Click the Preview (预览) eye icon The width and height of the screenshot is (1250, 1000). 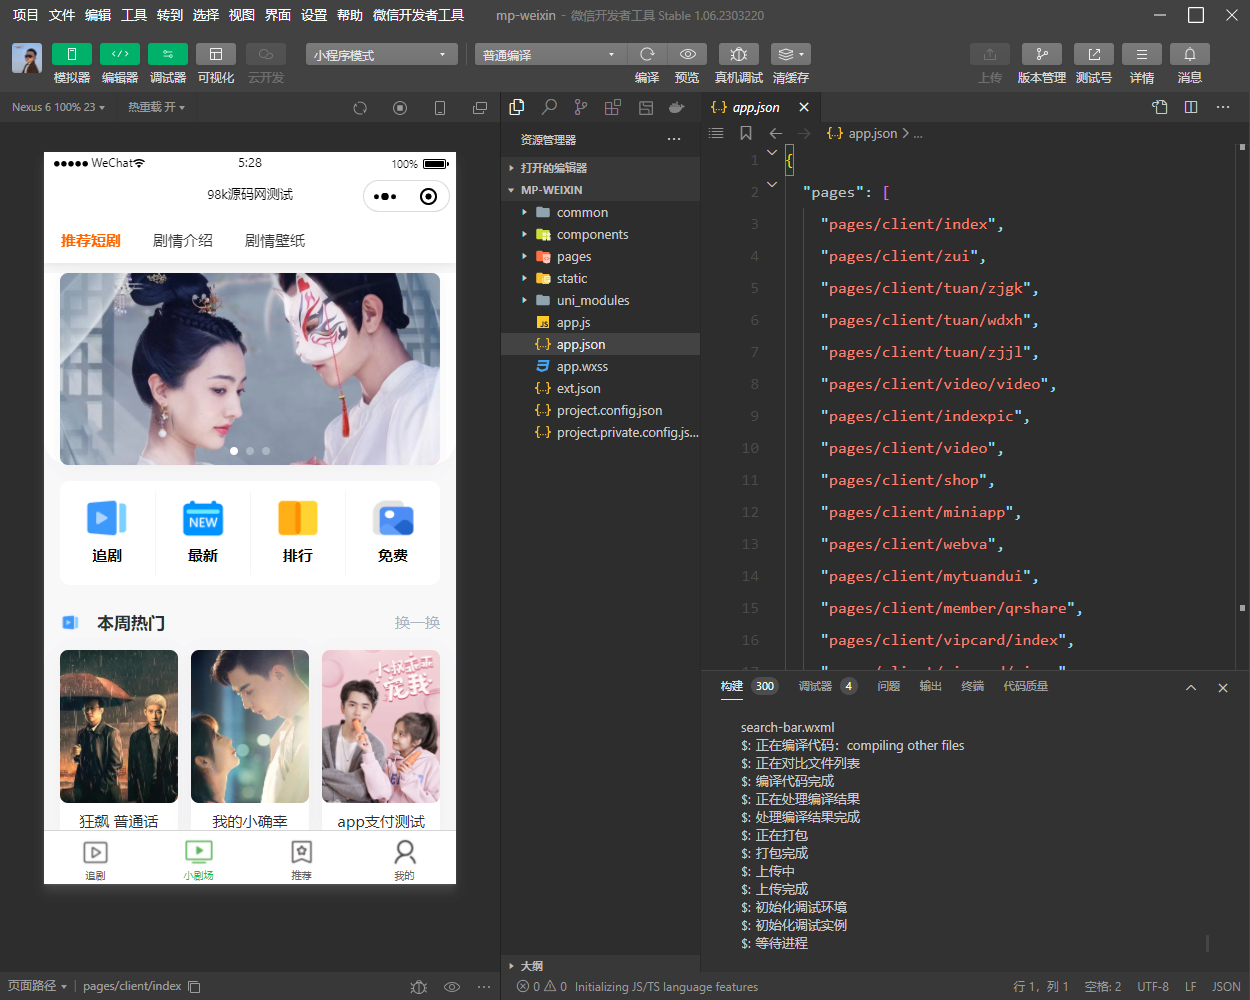pyautogui.click(x=687, y=54)
